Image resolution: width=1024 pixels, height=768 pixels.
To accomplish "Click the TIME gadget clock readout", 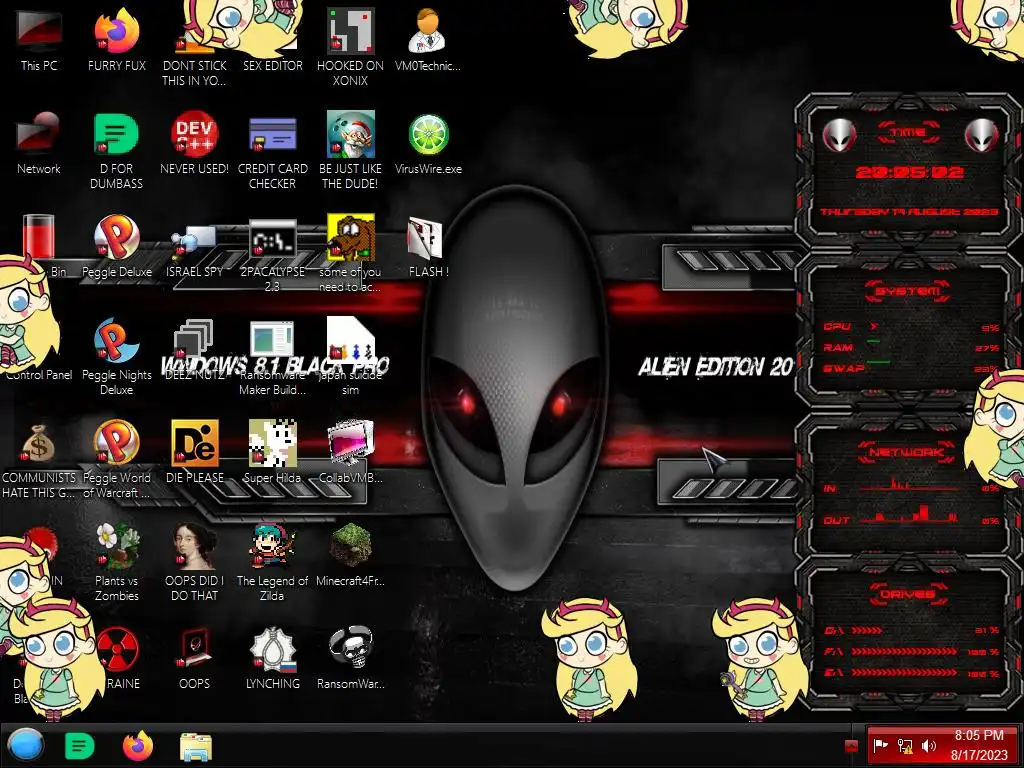I will click(x=909, y=172).
